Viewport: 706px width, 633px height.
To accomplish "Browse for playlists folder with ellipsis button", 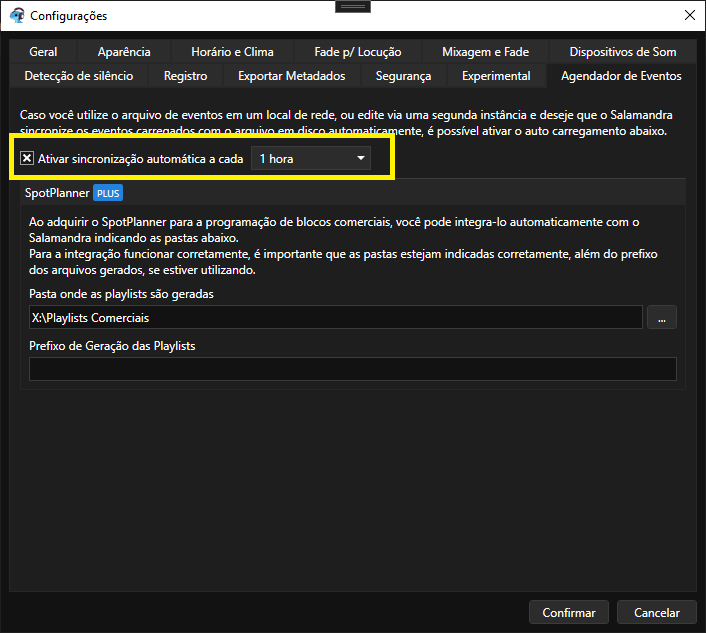I will coord(661,317).
